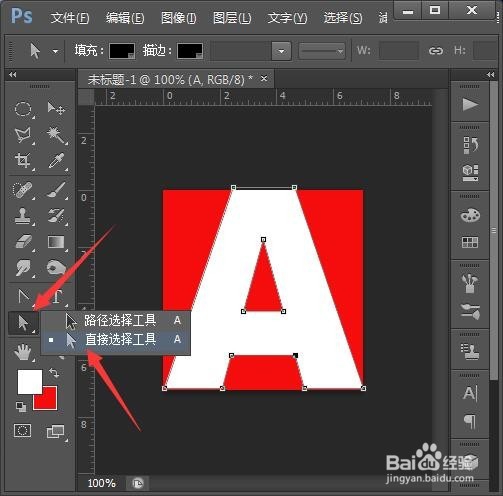Swap foreground and background colors
Screen dimensions: 503x496
pos(54,373)
